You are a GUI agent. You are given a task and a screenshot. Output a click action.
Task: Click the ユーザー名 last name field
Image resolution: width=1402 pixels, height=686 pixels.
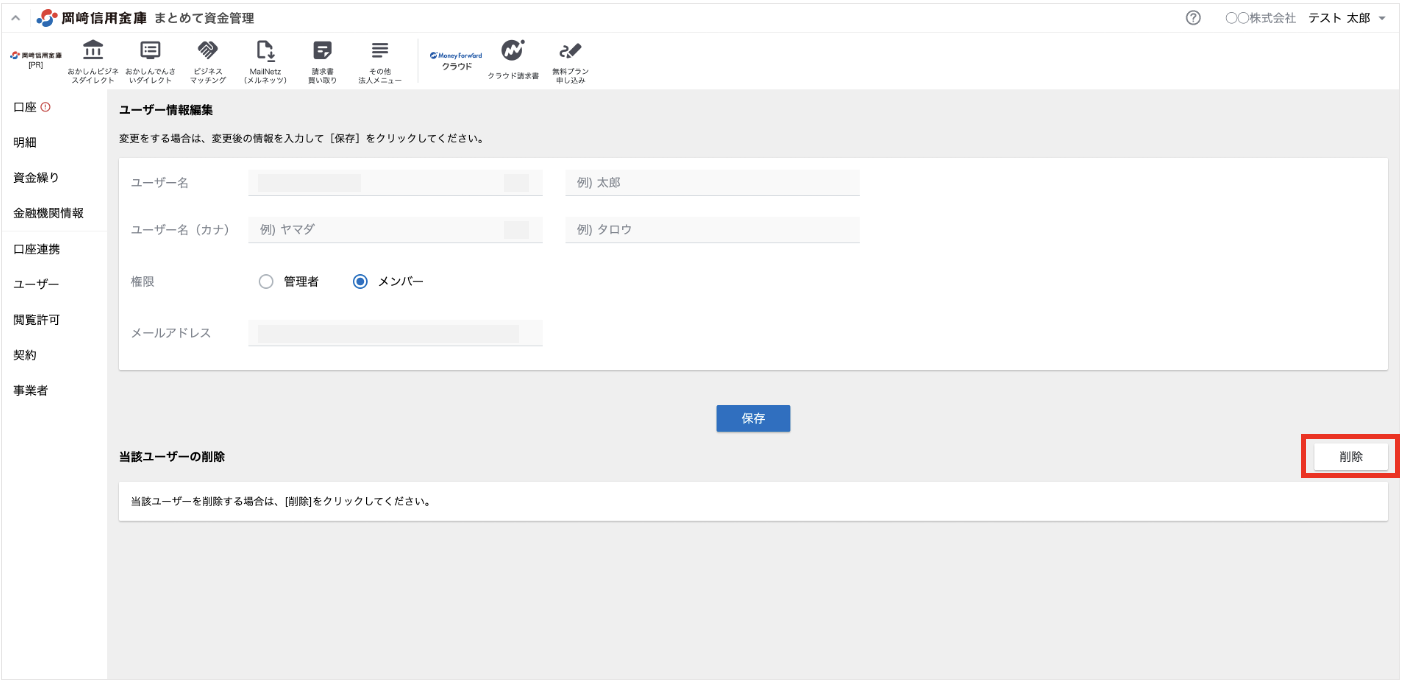(395, 183)
